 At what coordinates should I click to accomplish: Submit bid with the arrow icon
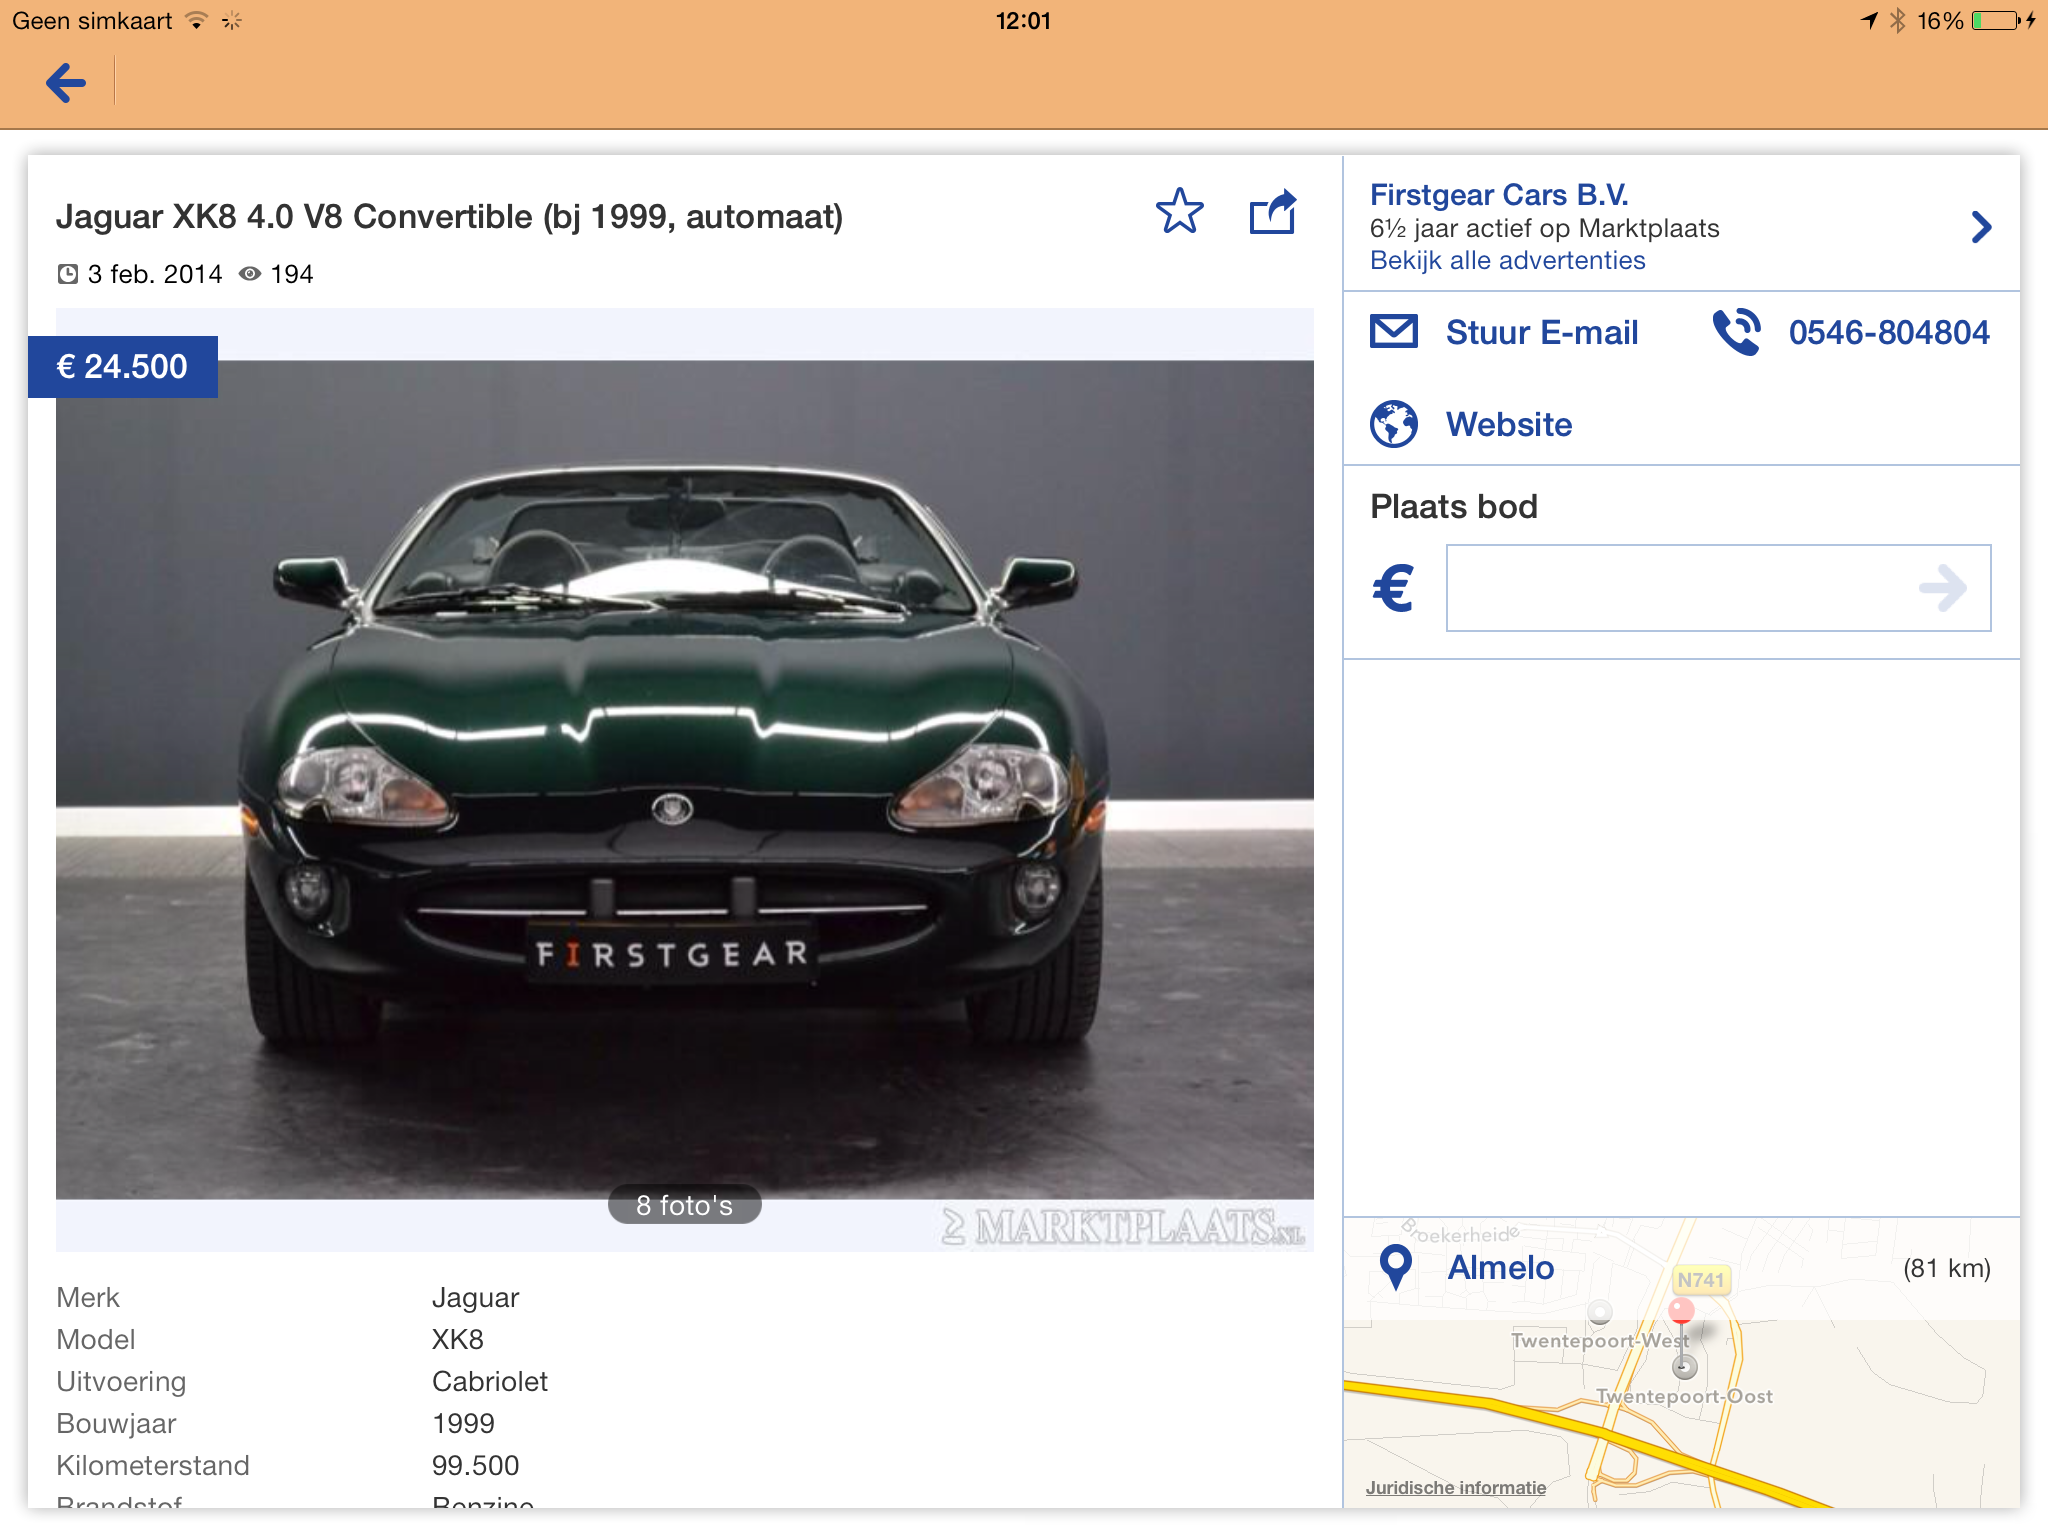(1943, 588)
